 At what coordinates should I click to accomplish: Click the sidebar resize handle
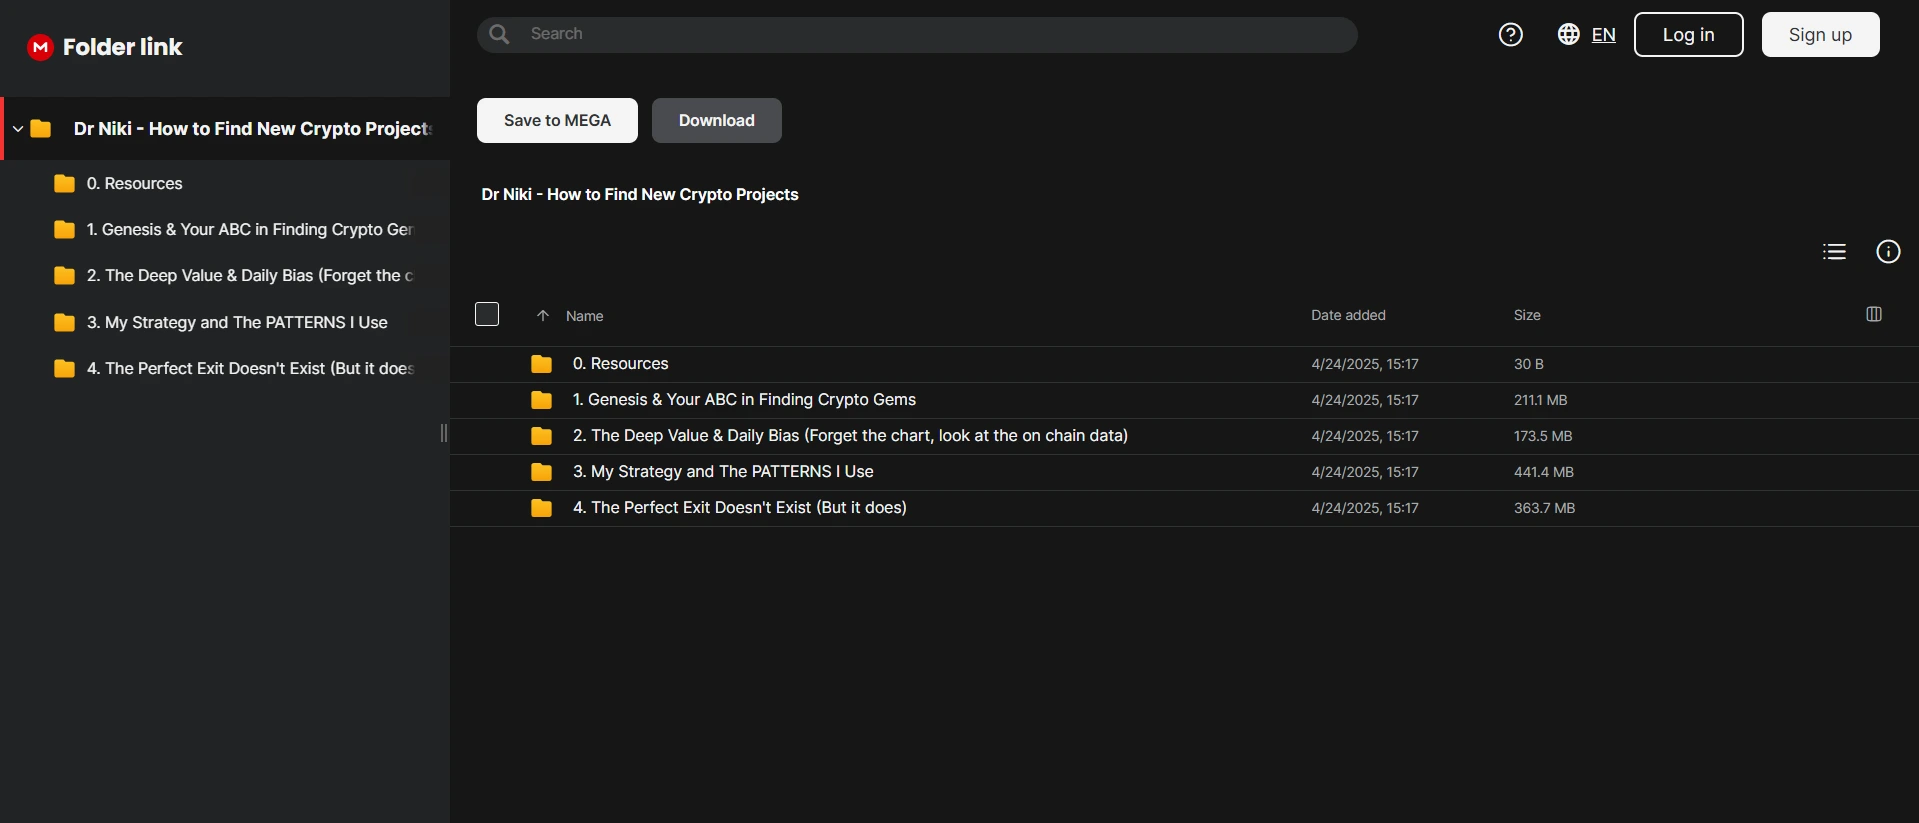click(x=444, y=433)
